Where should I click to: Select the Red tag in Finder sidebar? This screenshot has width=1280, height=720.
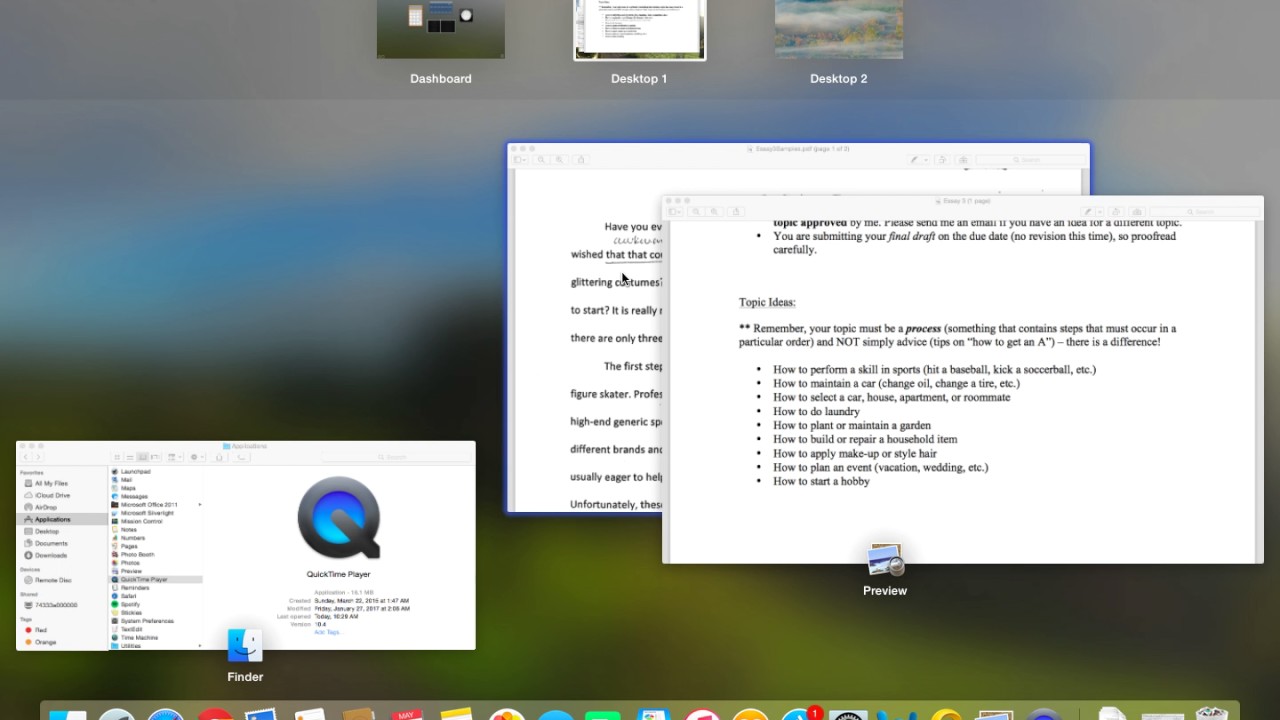click(40, 630)
